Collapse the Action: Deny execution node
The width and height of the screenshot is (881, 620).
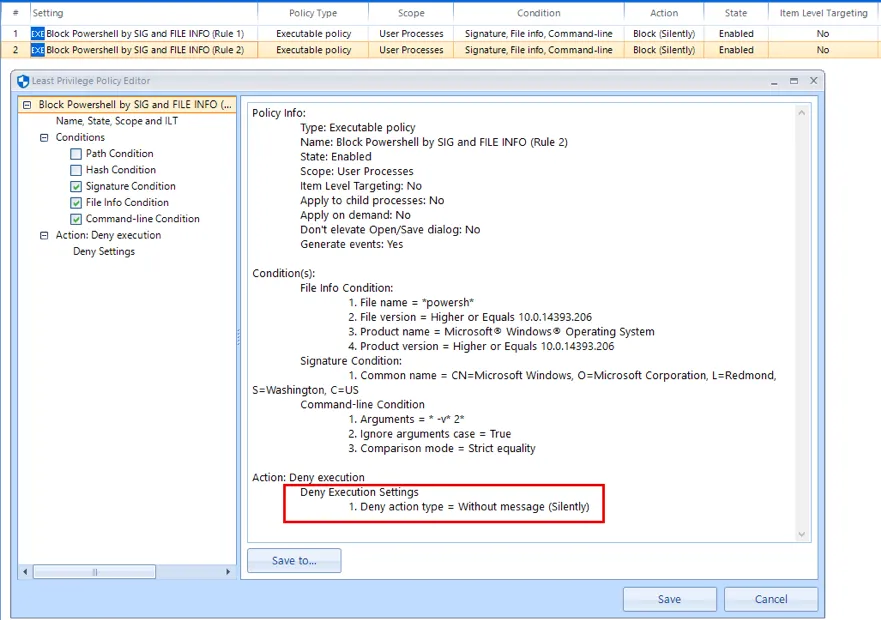[44, 236]
